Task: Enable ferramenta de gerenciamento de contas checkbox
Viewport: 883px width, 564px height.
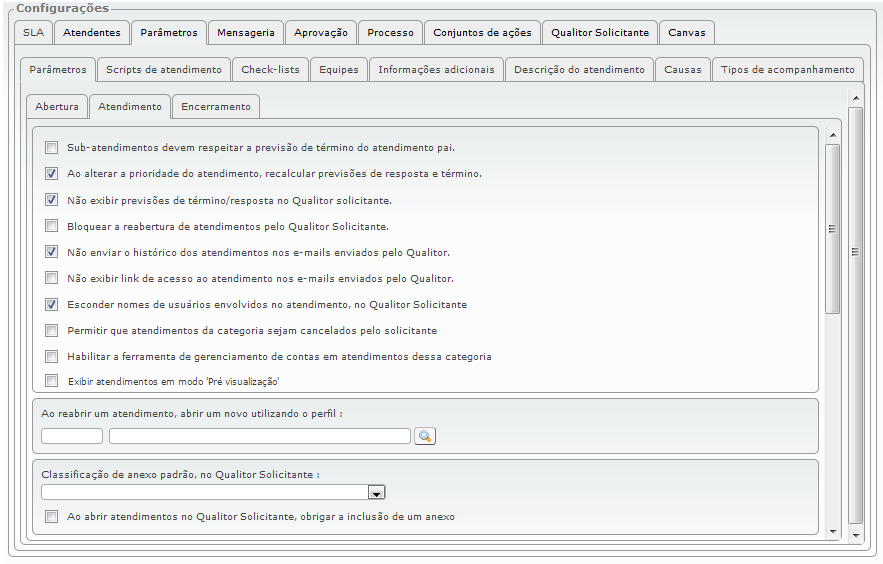Action: pos(51,356)
